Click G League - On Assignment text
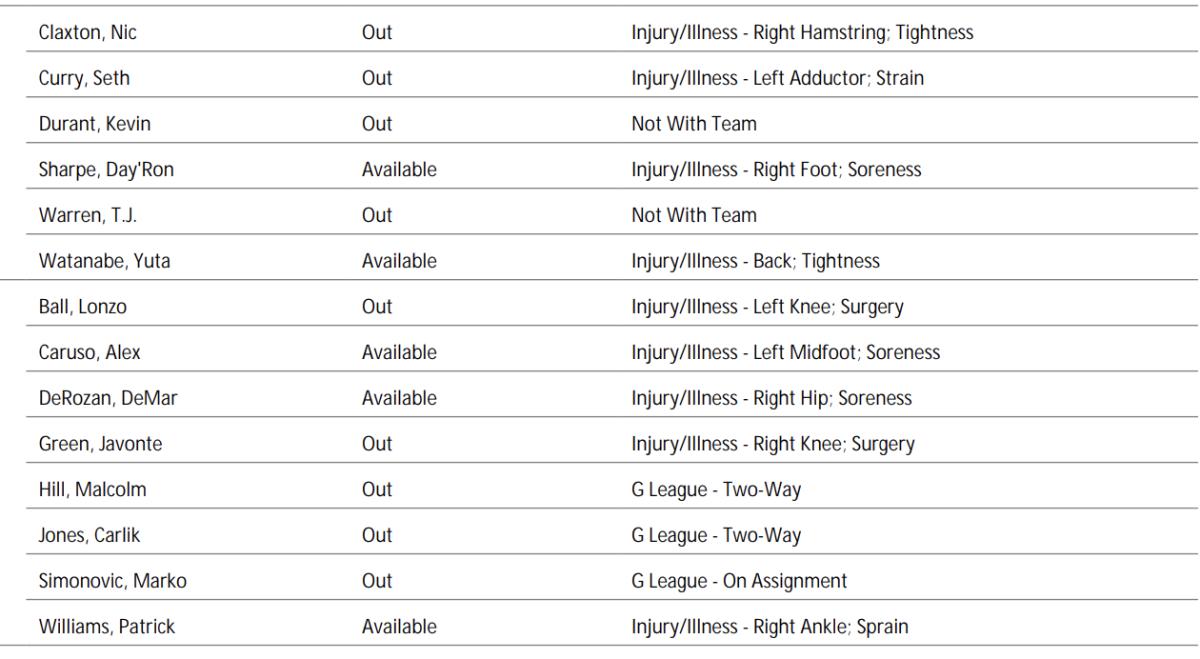This screenshot has width=1200, height=659. click(x=739, y=581)
